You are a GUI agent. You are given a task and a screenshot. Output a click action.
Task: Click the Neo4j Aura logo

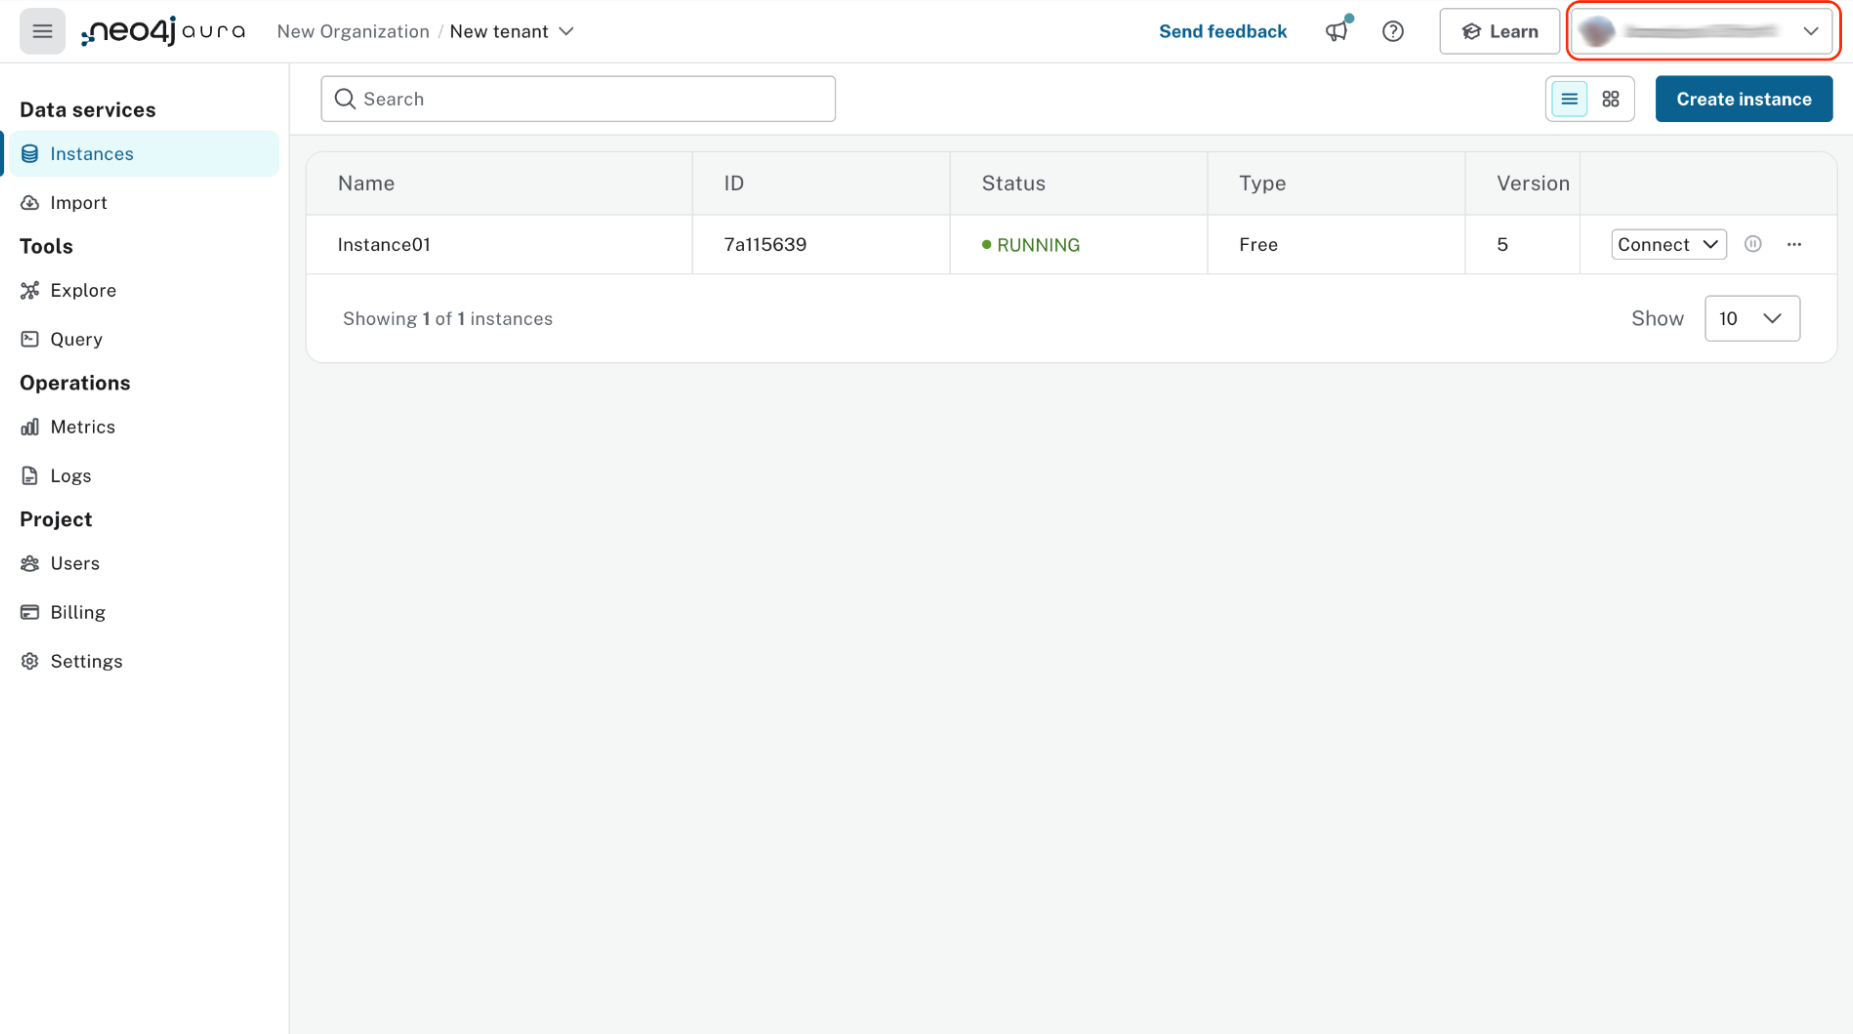163,31
